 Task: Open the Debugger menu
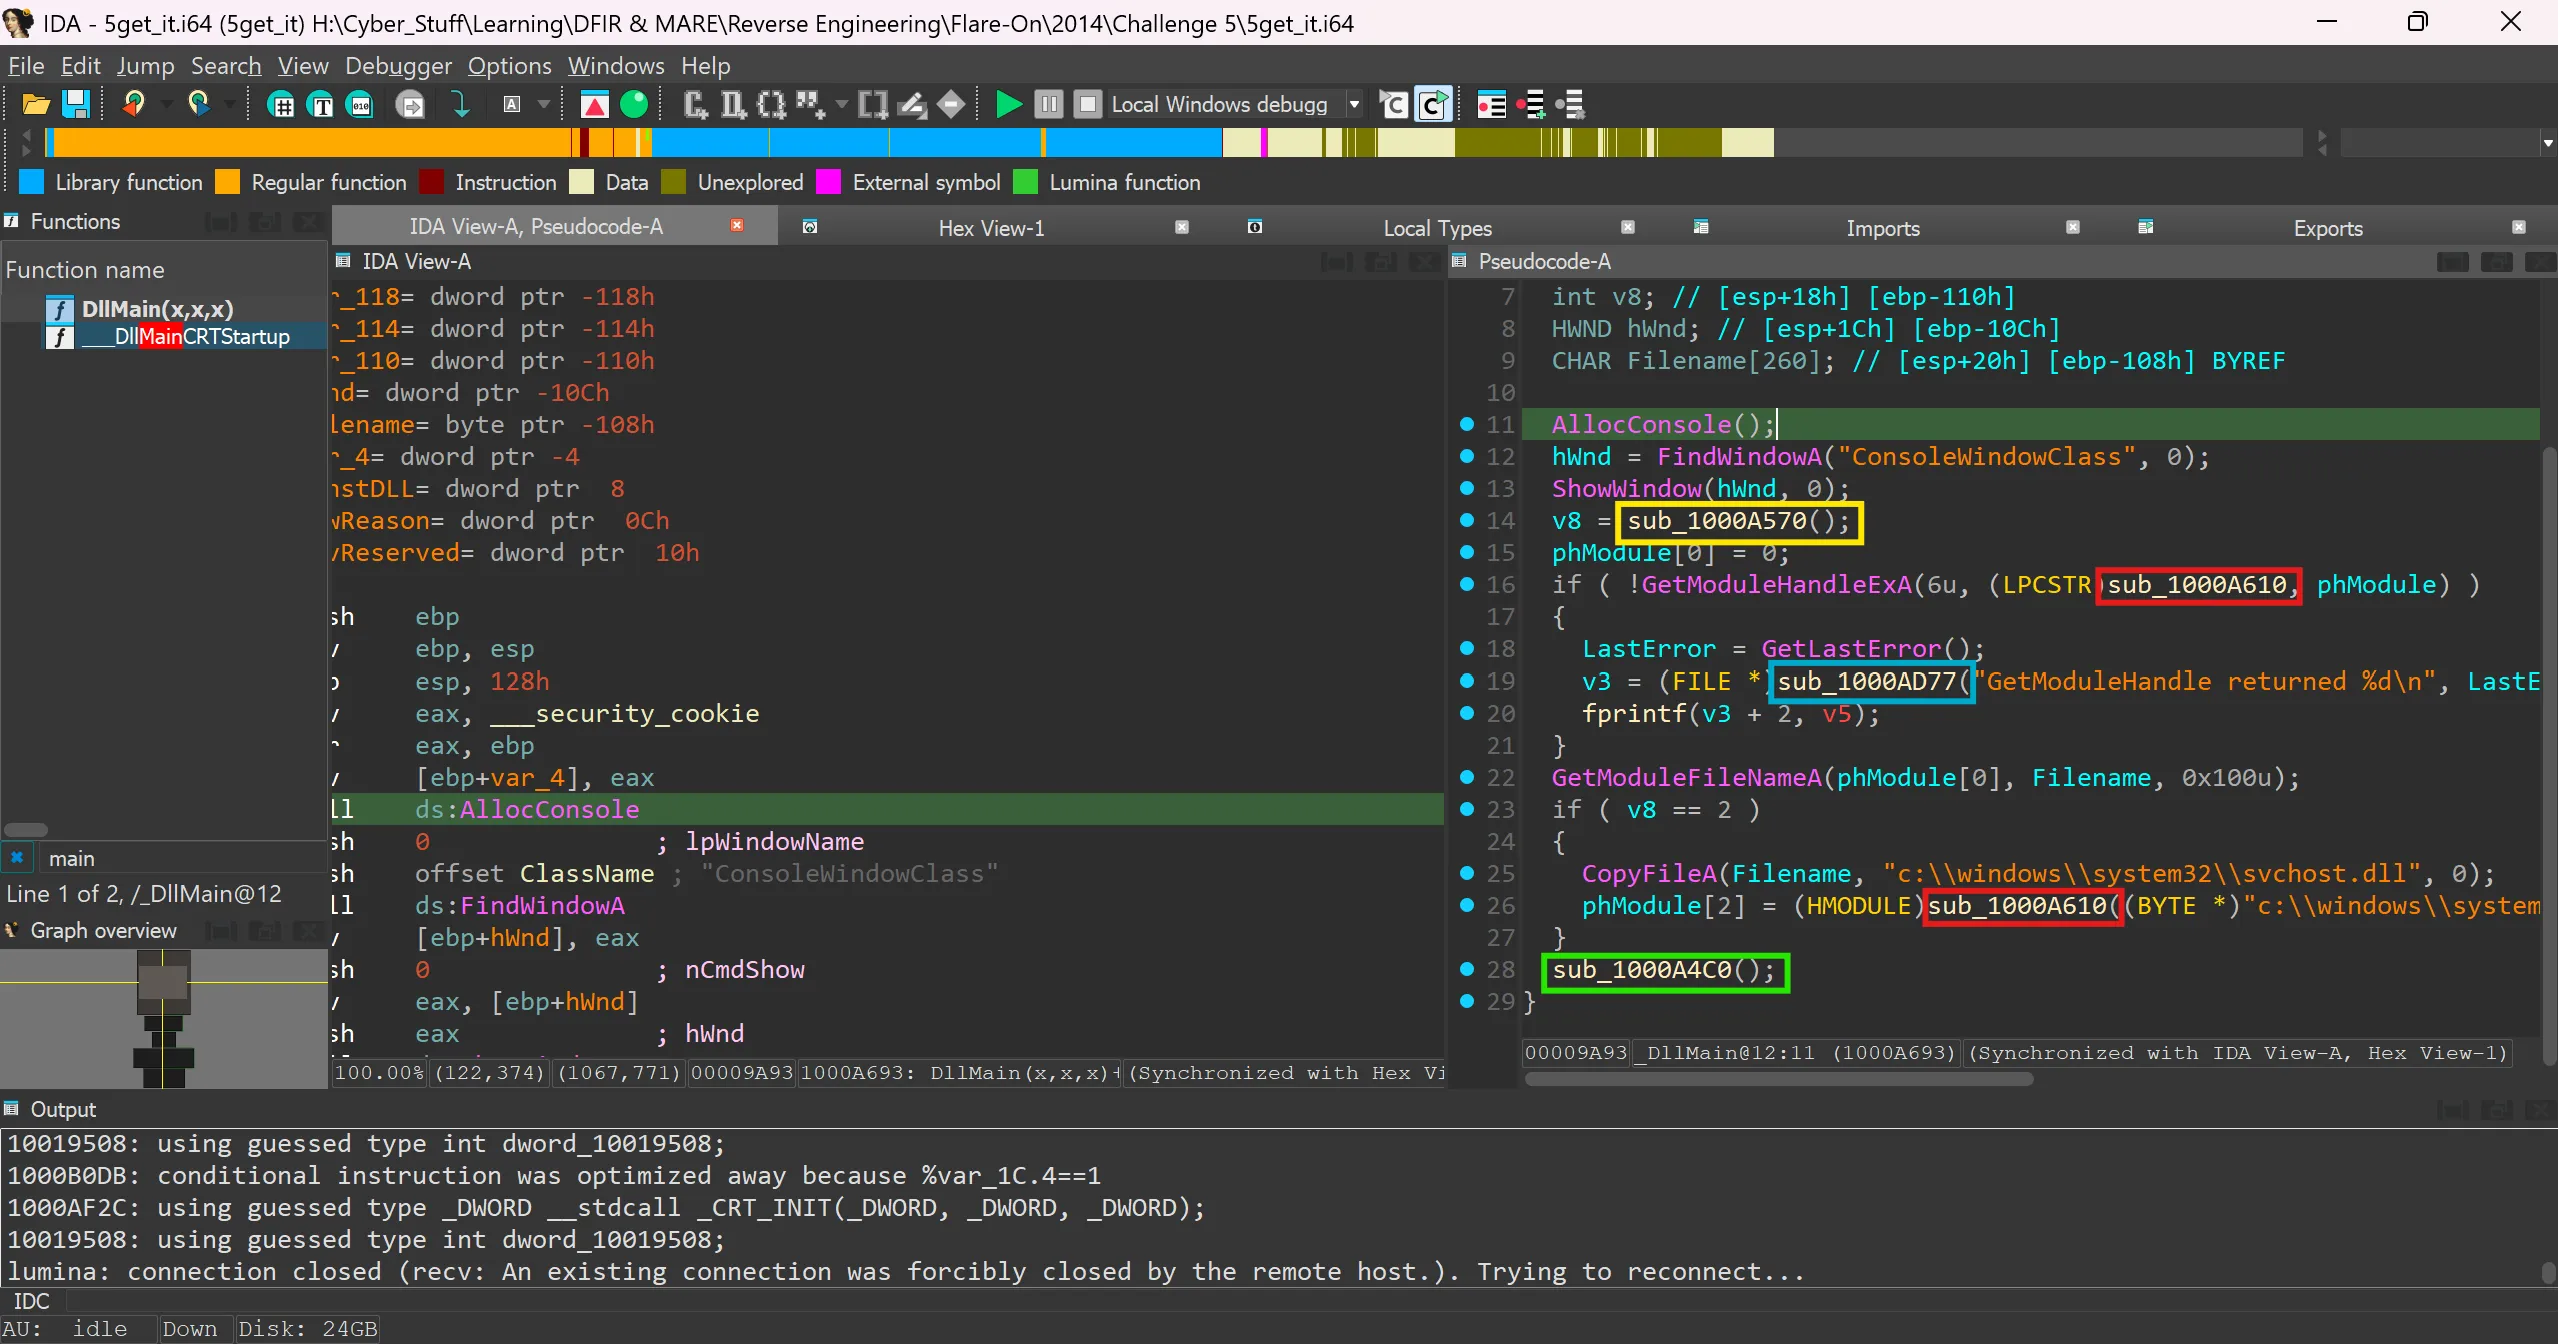(398, 66)
